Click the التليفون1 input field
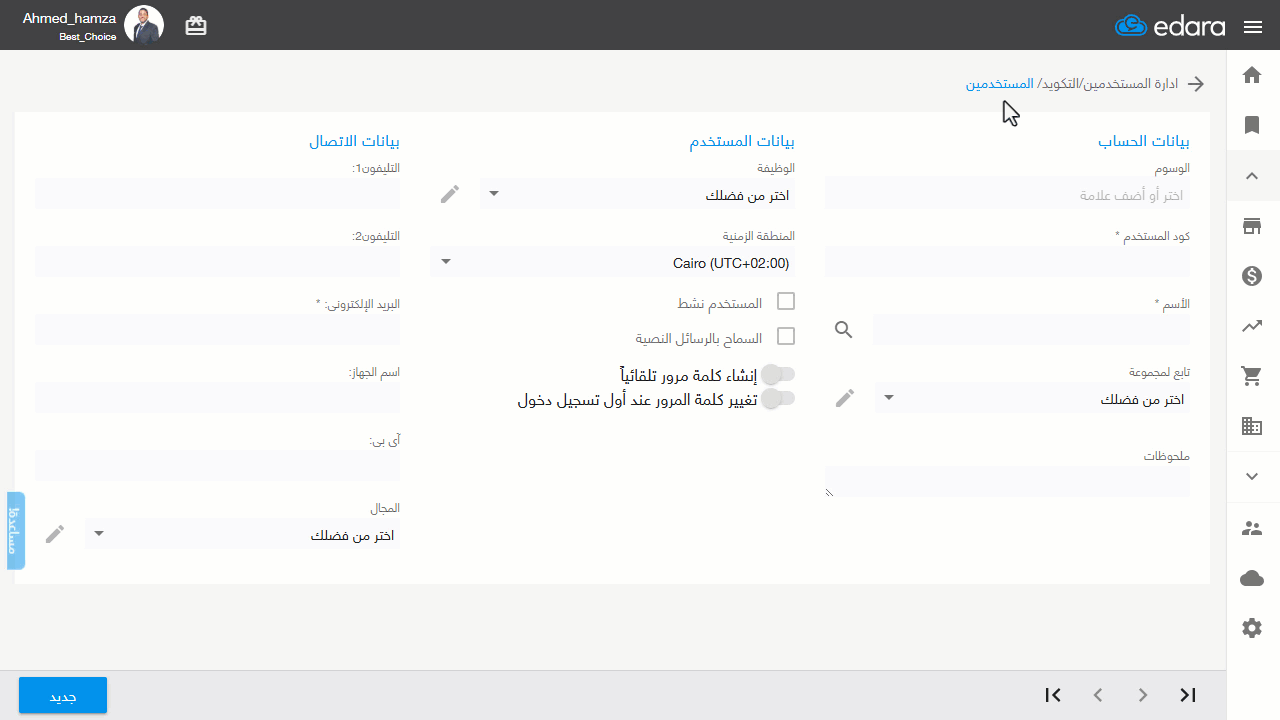The image size is (1280, 720). pos(217,194)
